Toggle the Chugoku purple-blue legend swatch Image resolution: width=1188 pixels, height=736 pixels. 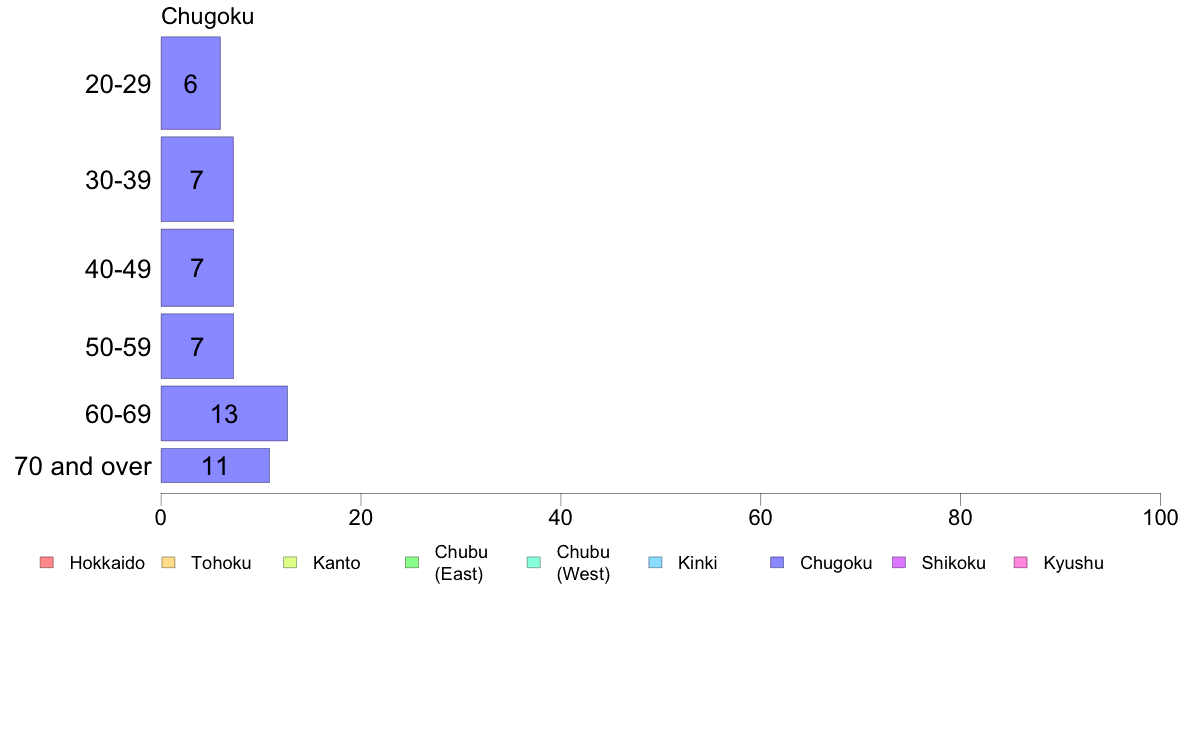point(777,562)
